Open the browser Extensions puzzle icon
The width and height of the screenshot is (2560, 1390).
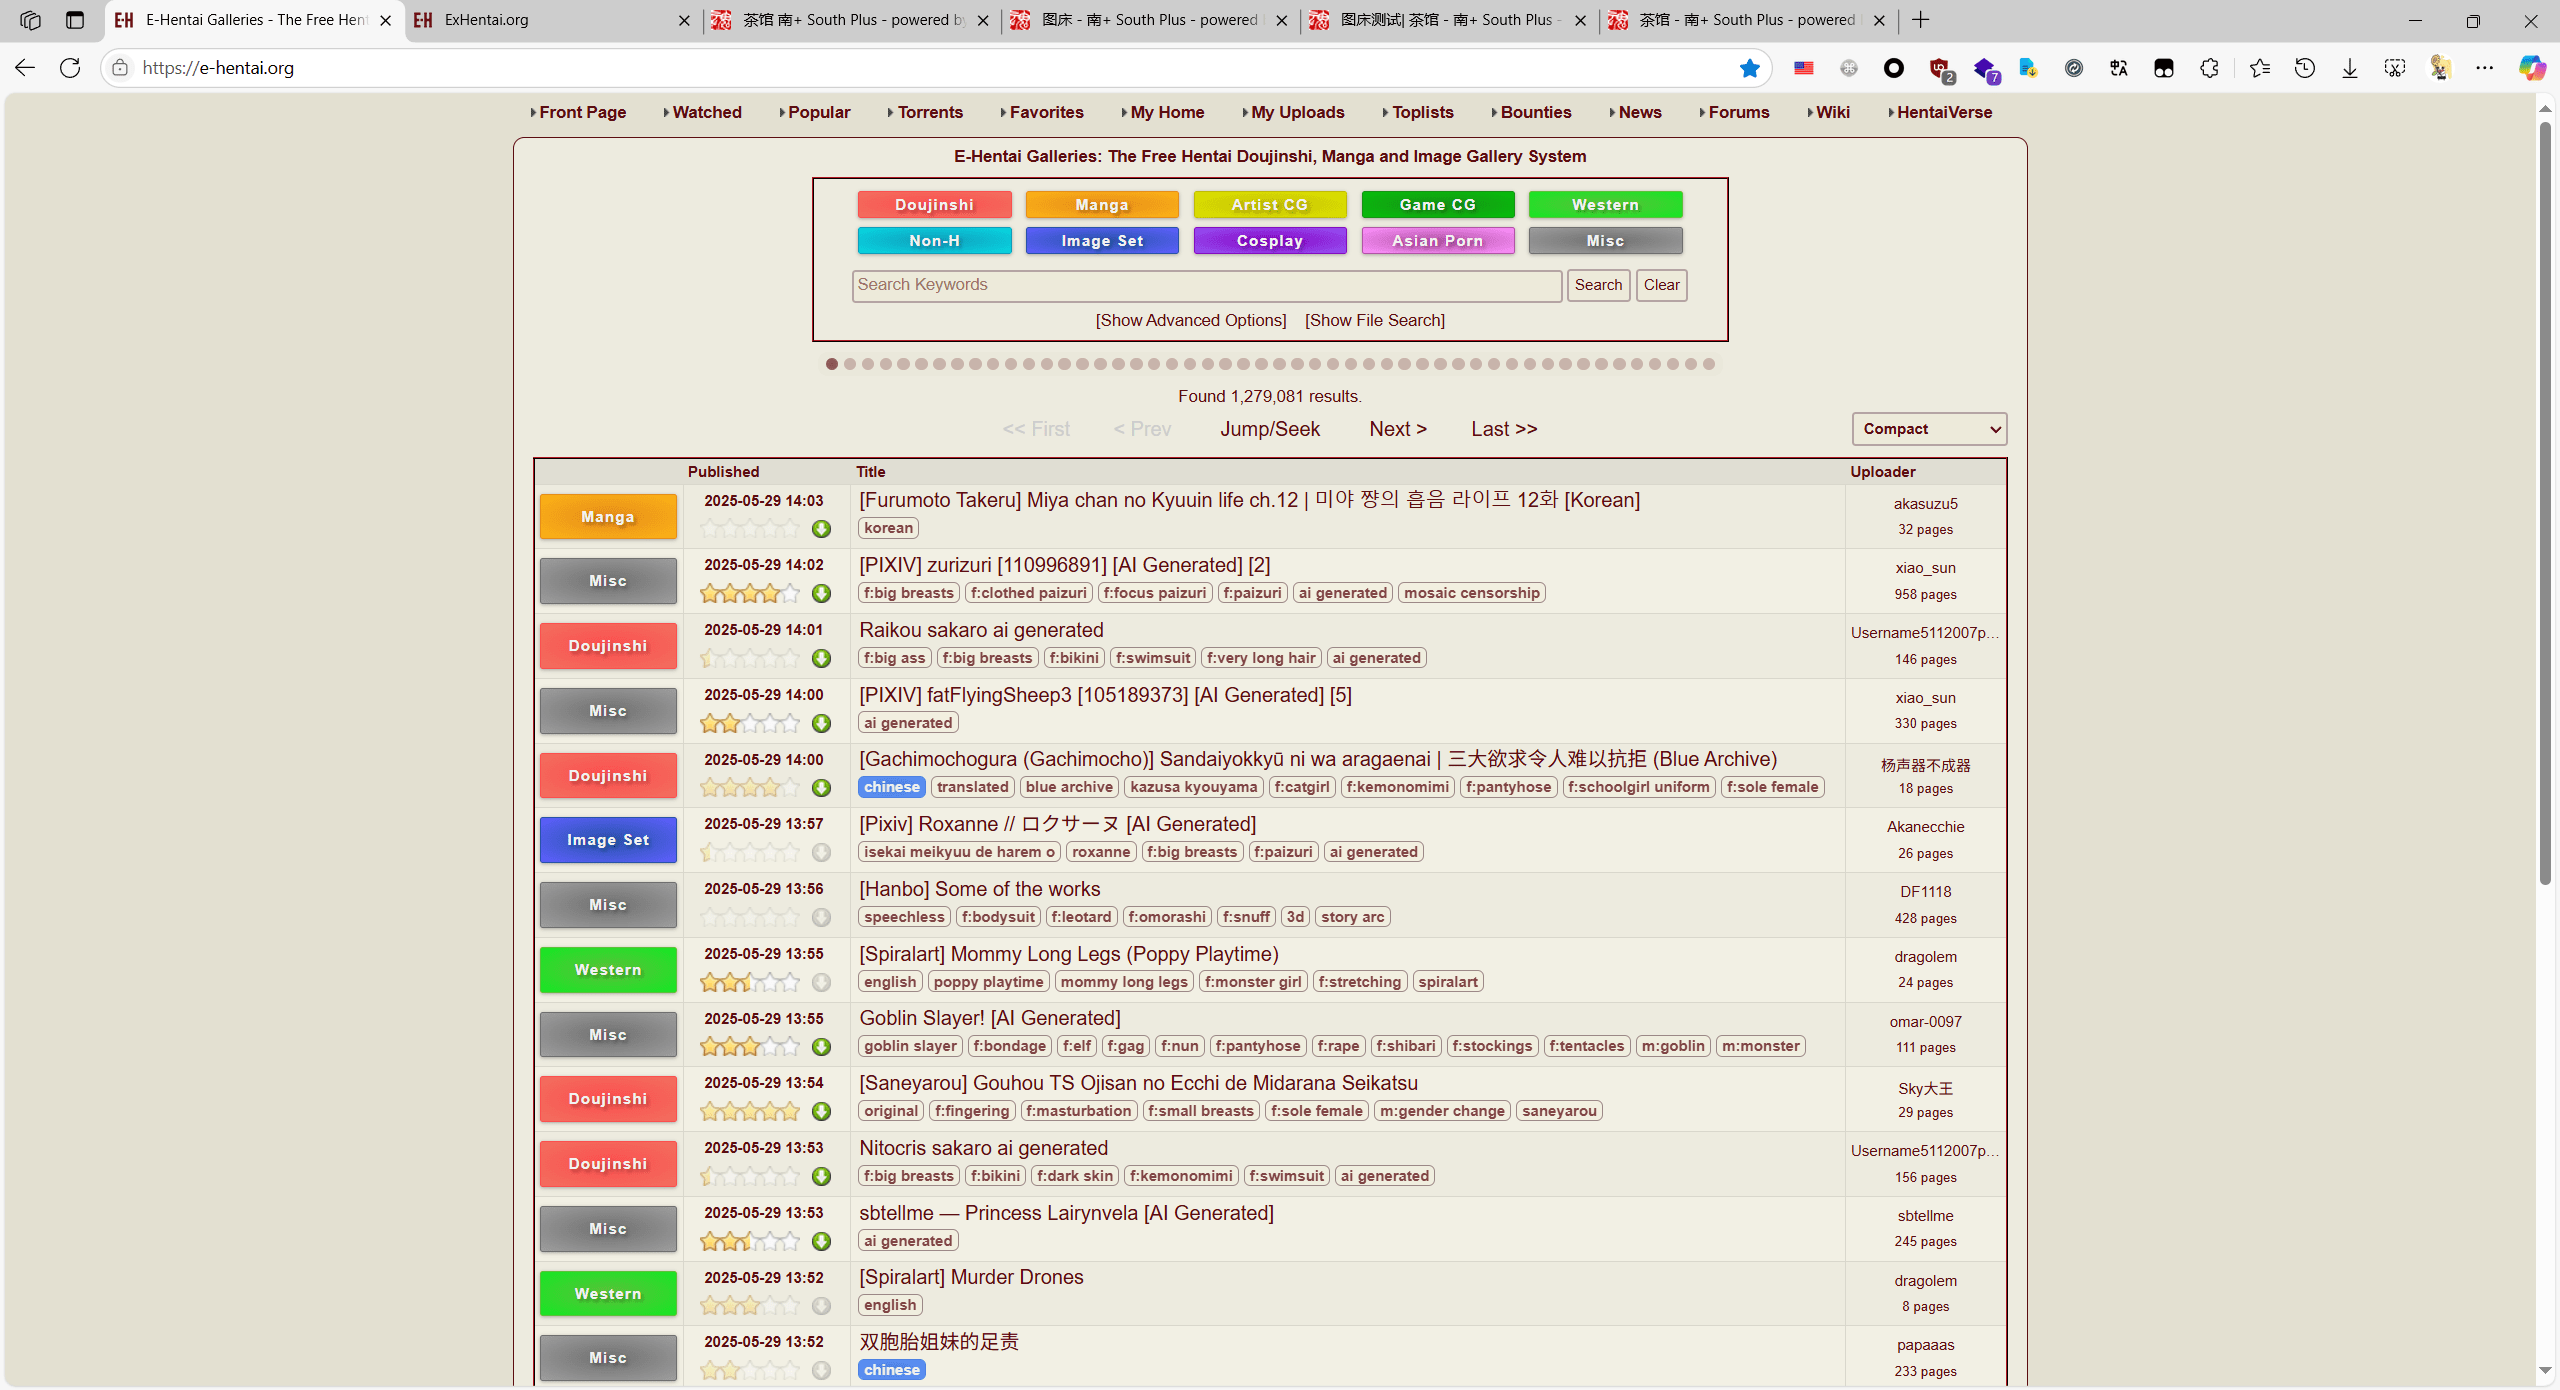(x=2209, y=68)
